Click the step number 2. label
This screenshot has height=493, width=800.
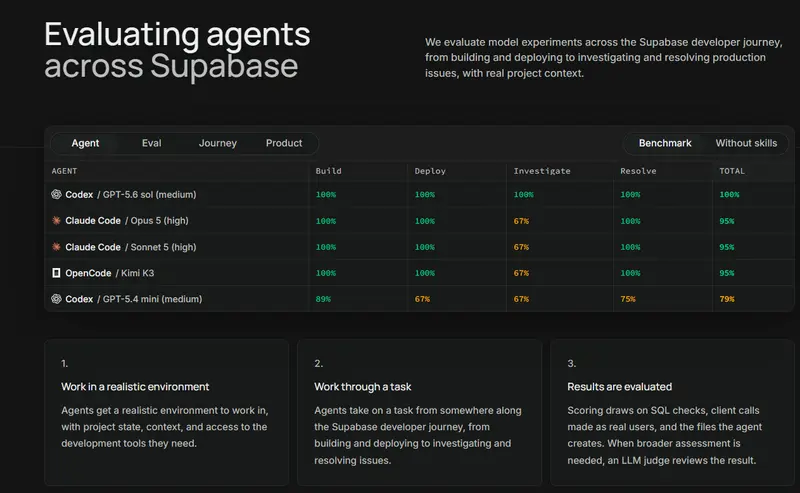pos(318,363)
